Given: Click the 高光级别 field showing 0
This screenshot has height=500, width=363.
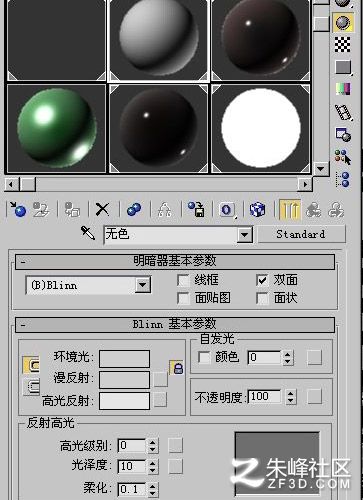Looking at the screenshot, I should point(132,446).
